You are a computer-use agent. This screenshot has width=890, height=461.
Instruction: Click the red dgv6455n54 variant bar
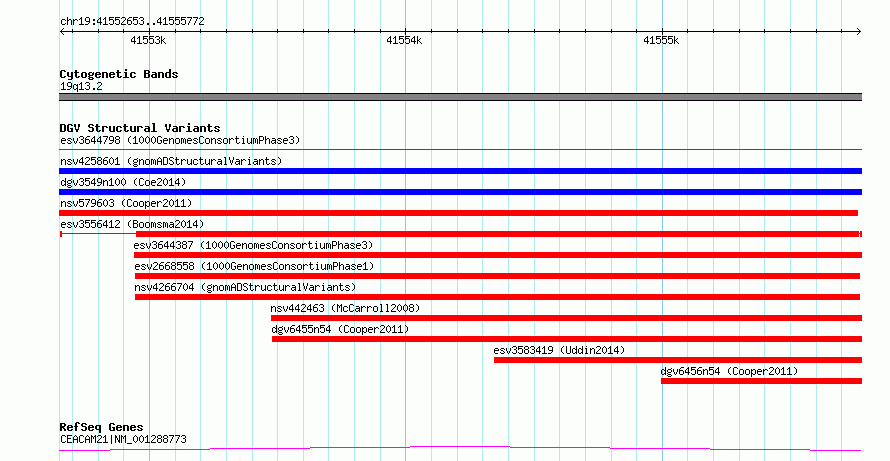[x=567, y=339]
